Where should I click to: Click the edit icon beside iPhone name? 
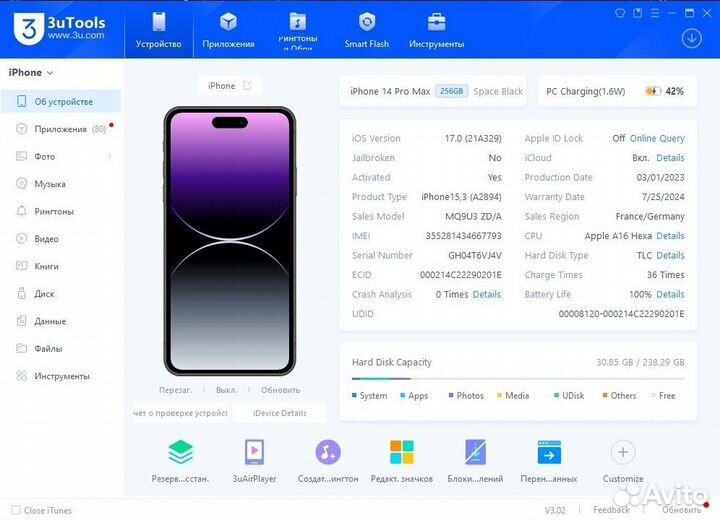click(248, 85)
